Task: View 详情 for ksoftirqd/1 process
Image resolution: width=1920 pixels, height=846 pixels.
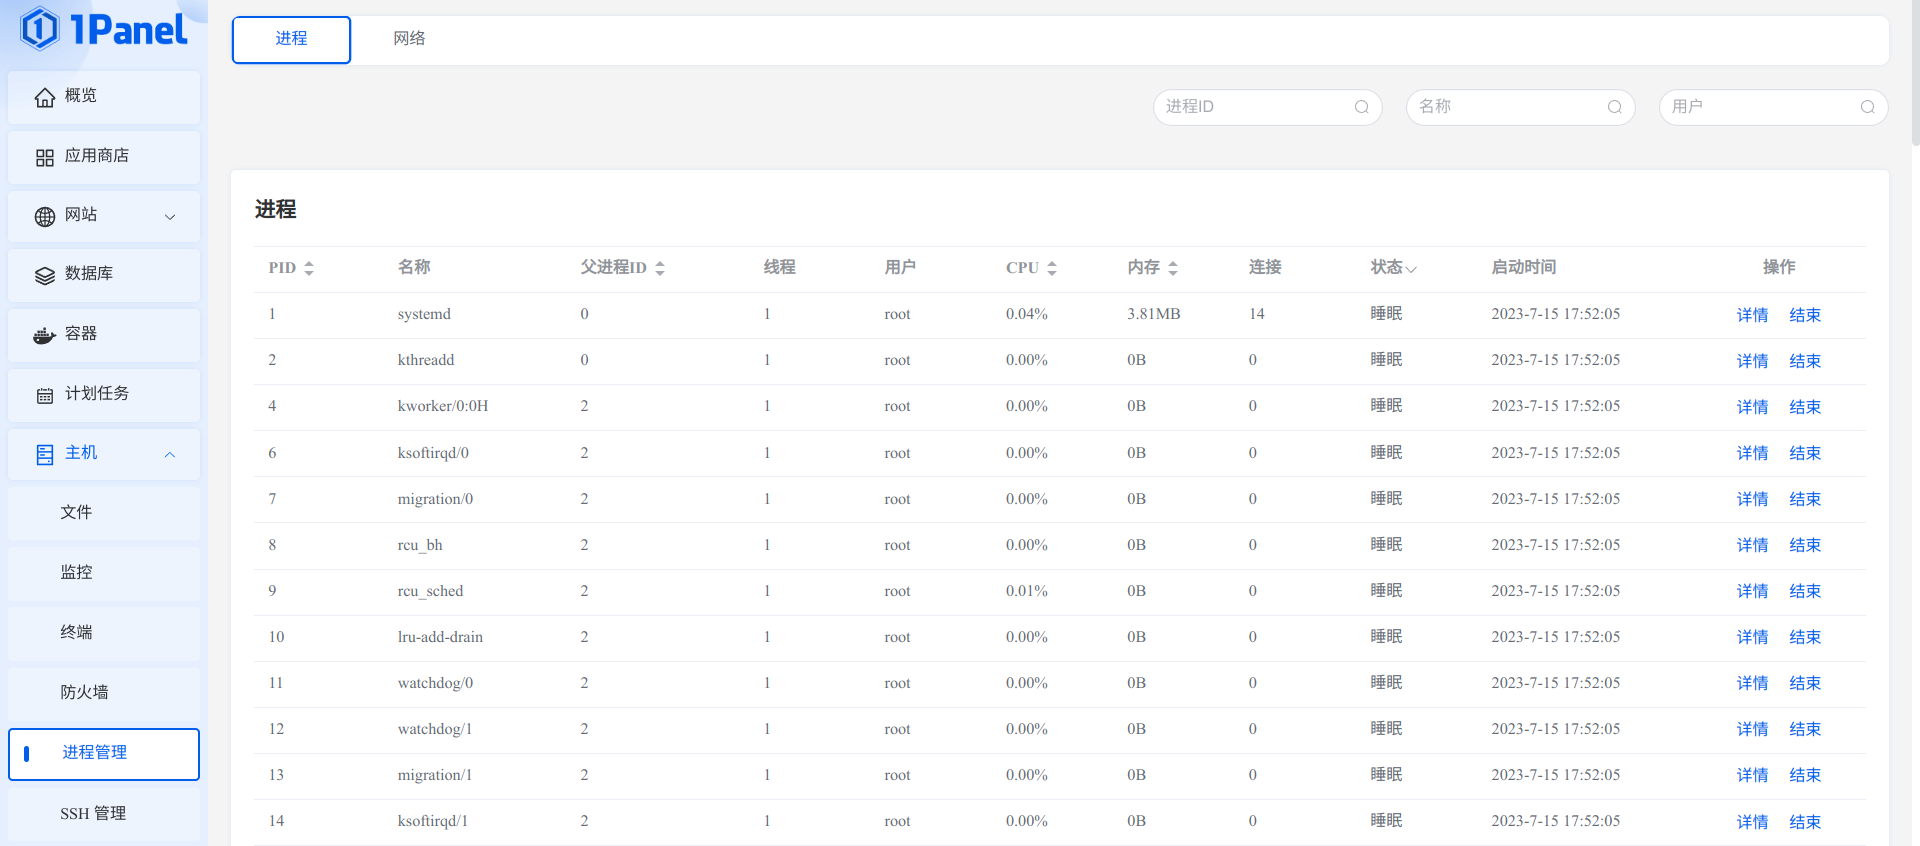Action: pyautogui.click(x=1752, y=822)
